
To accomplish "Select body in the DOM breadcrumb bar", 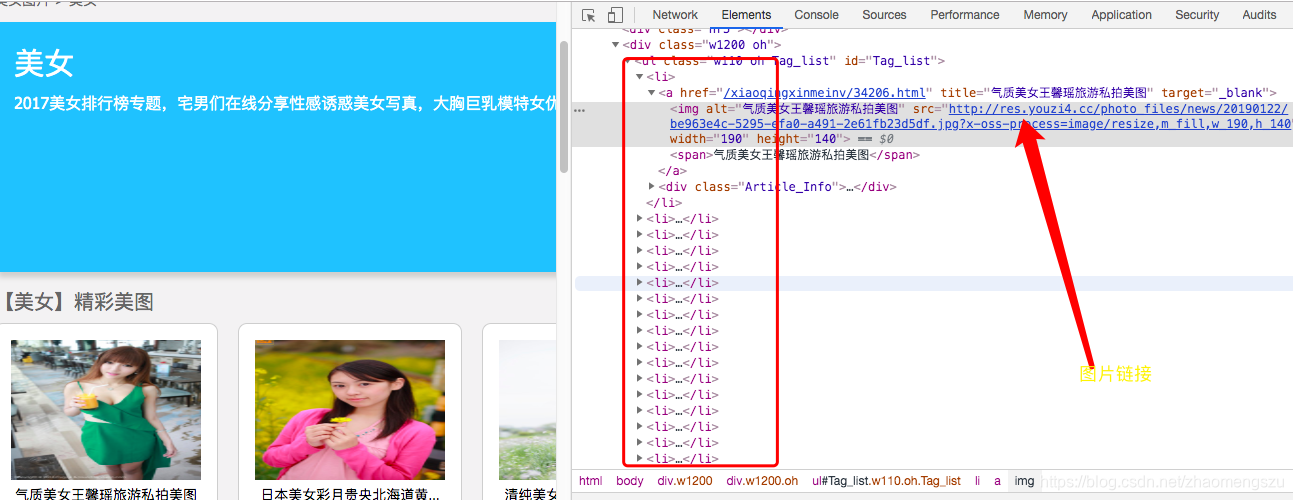I will 630,481.
